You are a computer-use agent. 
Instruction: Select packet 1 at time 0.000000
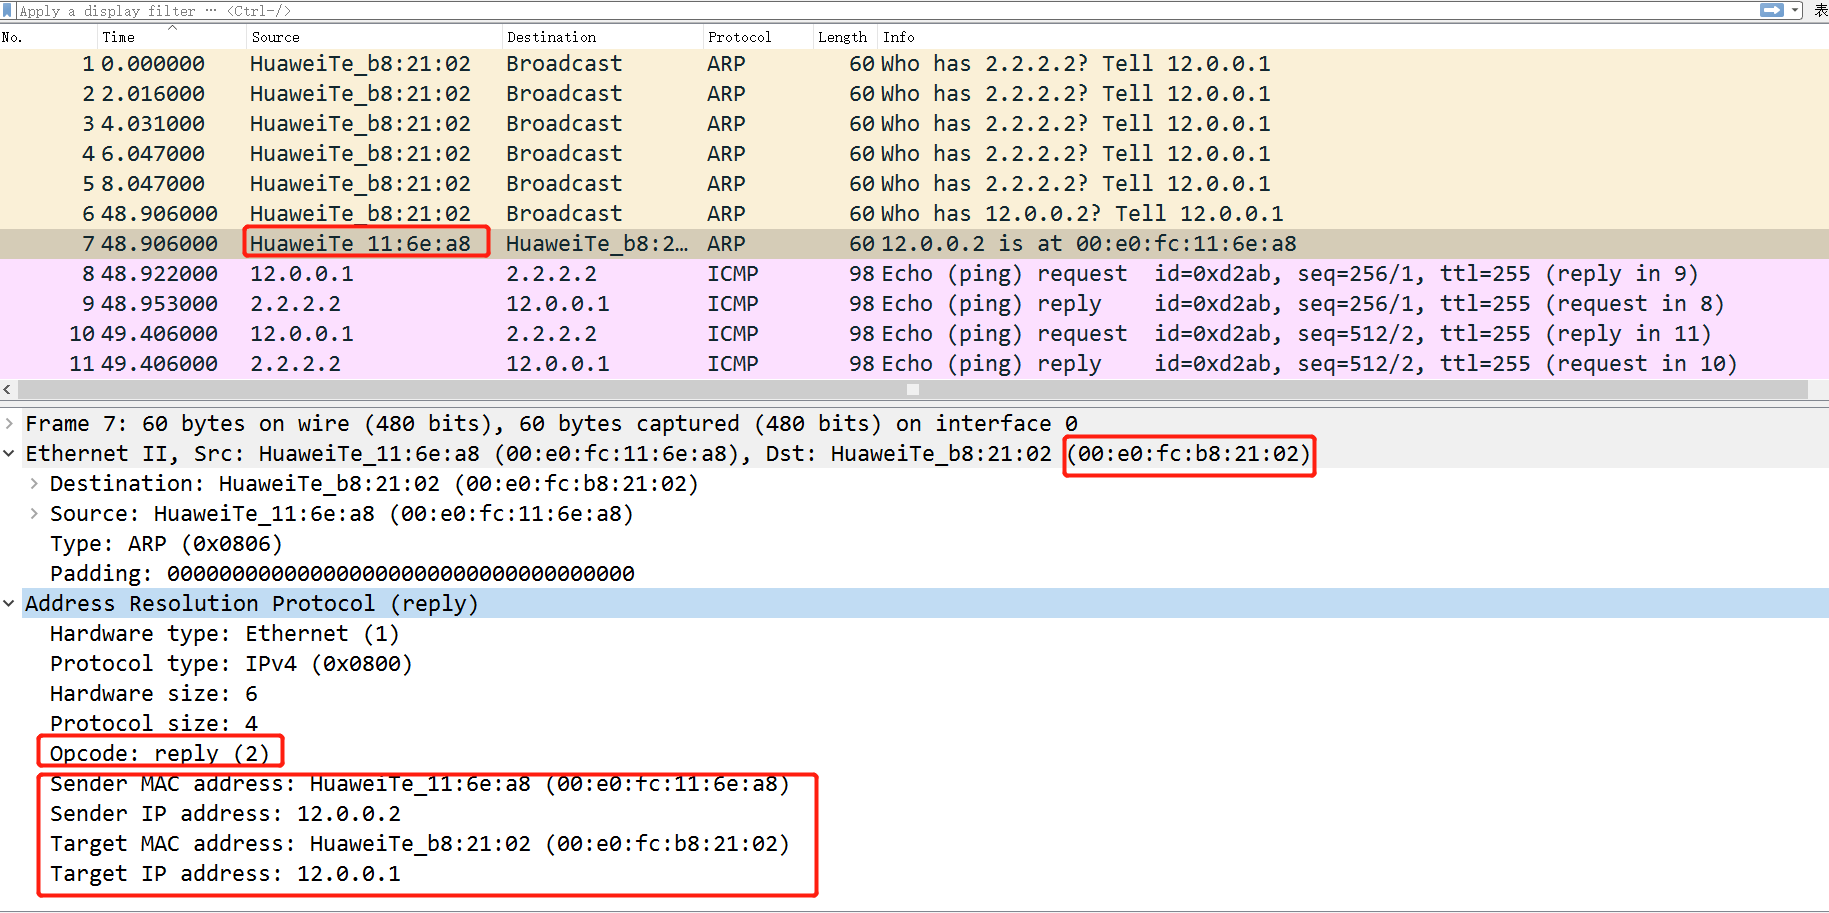[x=914, y=64]
